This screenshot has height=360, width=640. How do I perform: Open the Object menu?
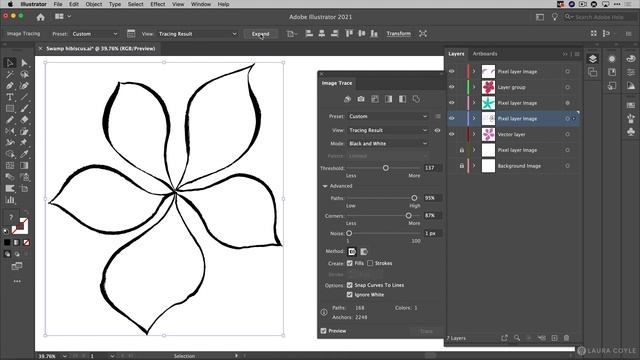pyautogui.click(x=93, y=4)
